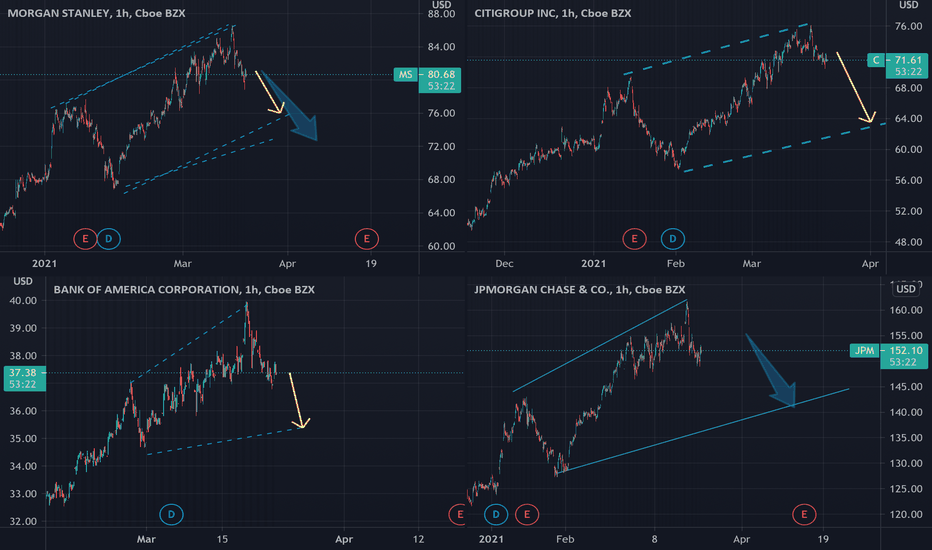Viewport: 932px width, 550px height.
Task: Select the MORGAN STANLEY, 1h, Cboe BZX title
Action: (x=96, y=13)
